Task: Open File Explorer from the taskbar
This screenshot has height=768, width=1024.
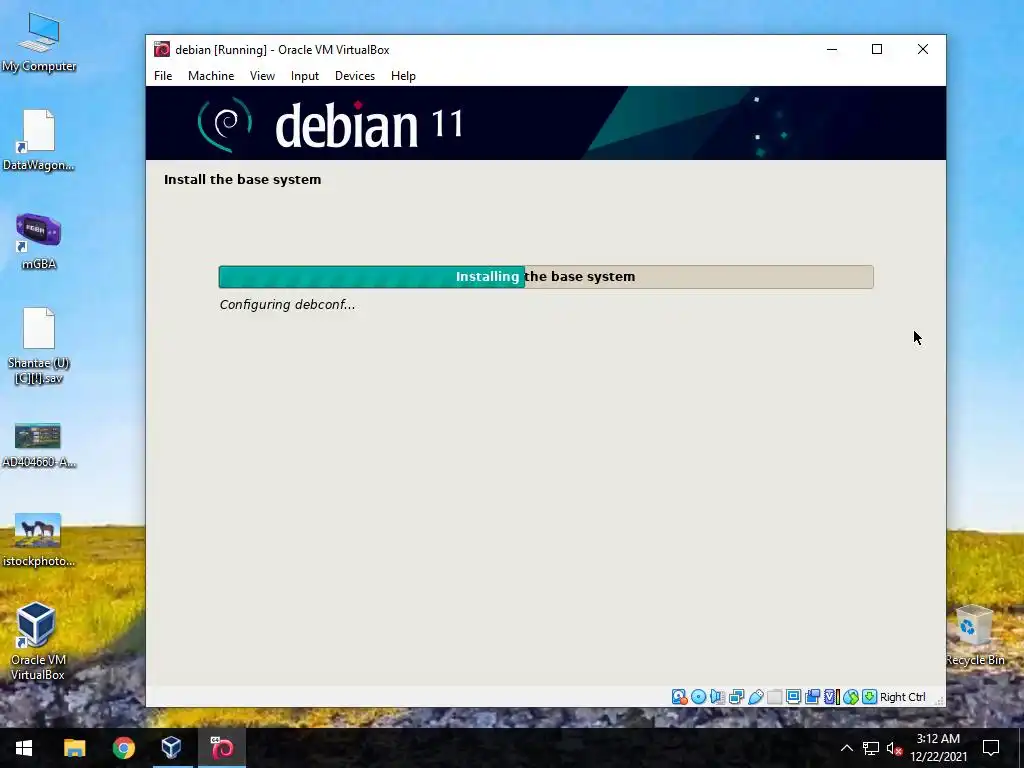Action: (x=74, y=748)
